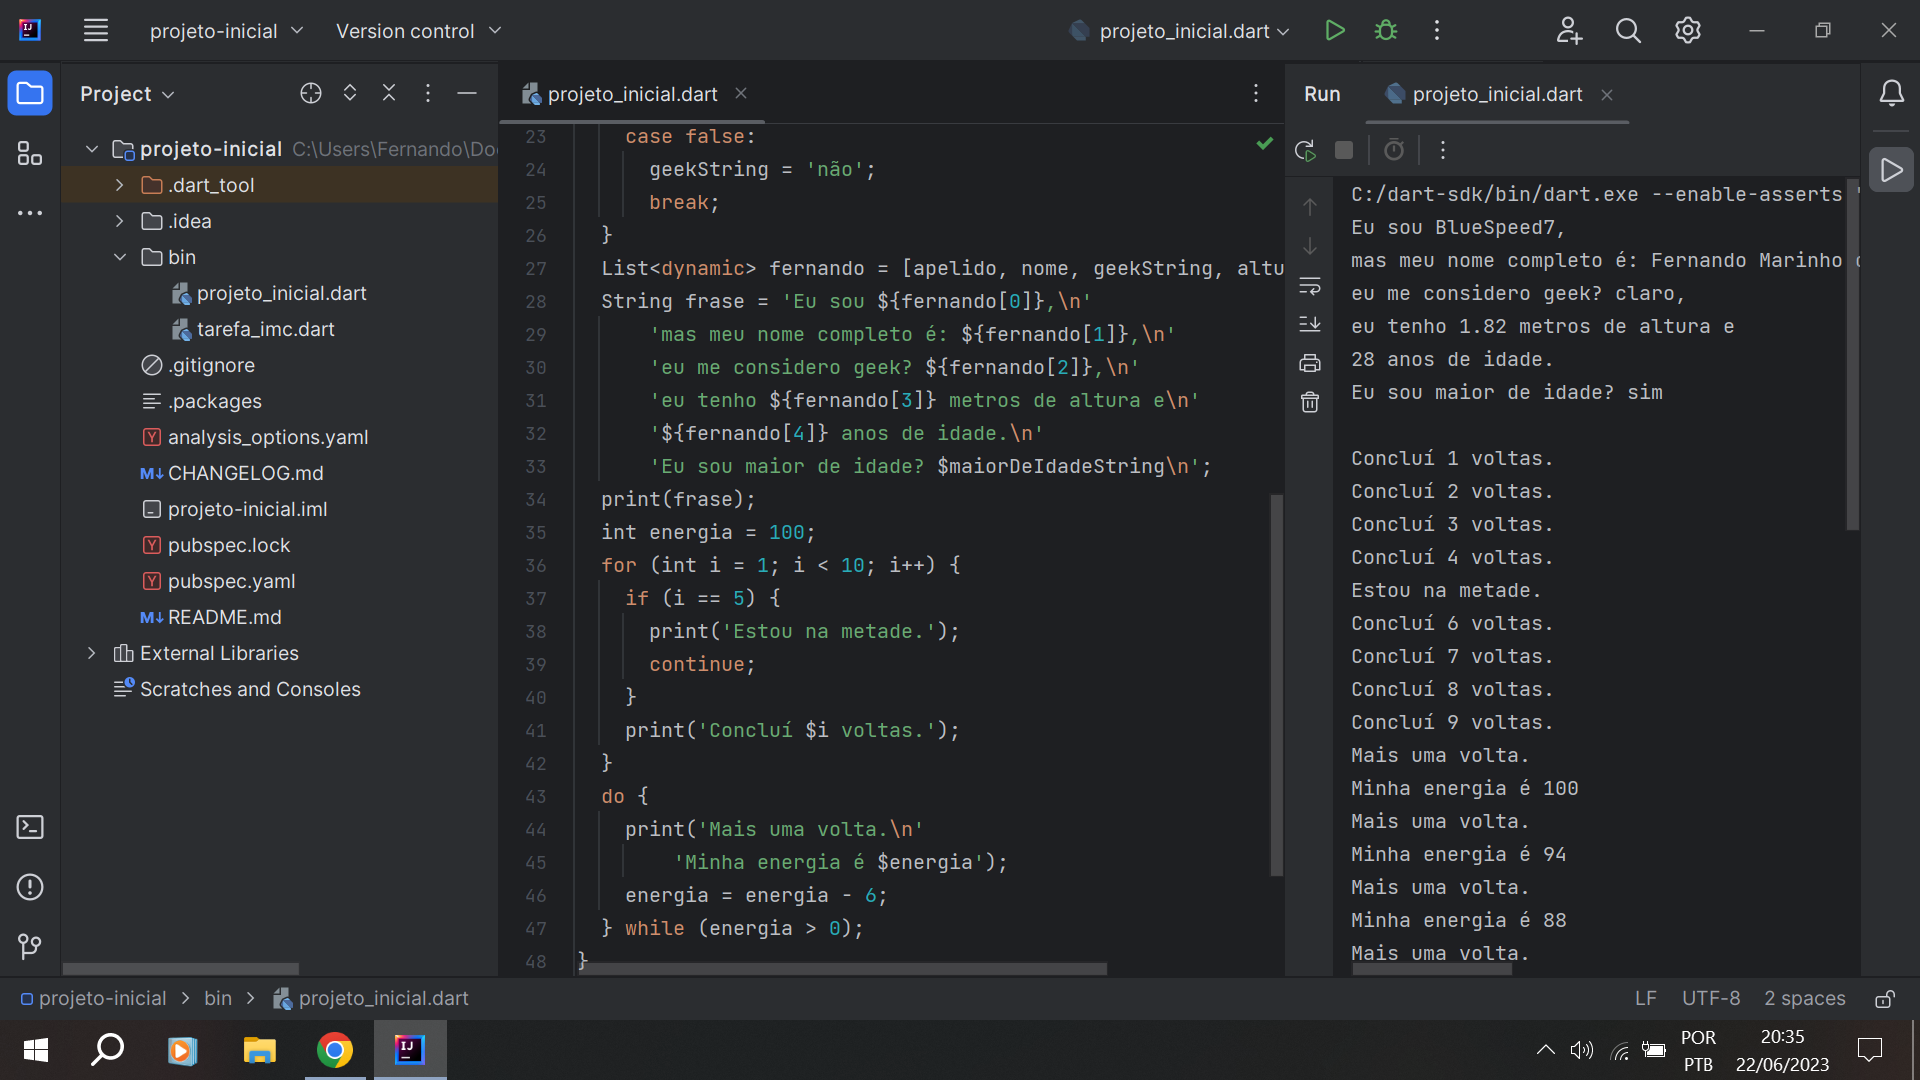Open the Terminal tool window
Image resolution: width=1920 pixels, height=1080 pixels.
click(x=30, y=827)
